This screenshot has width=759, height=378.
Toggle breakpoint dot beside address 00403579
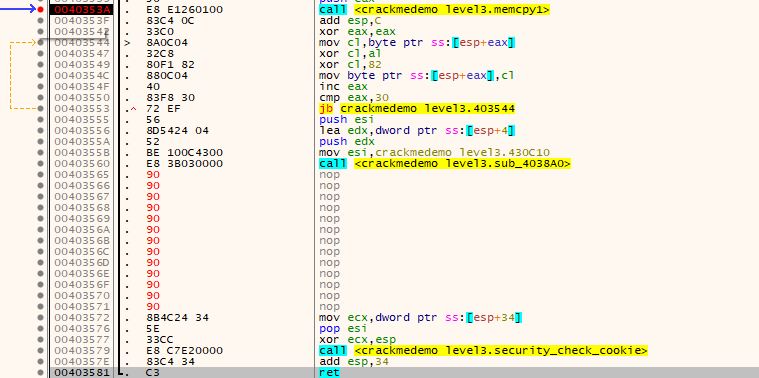41,350
